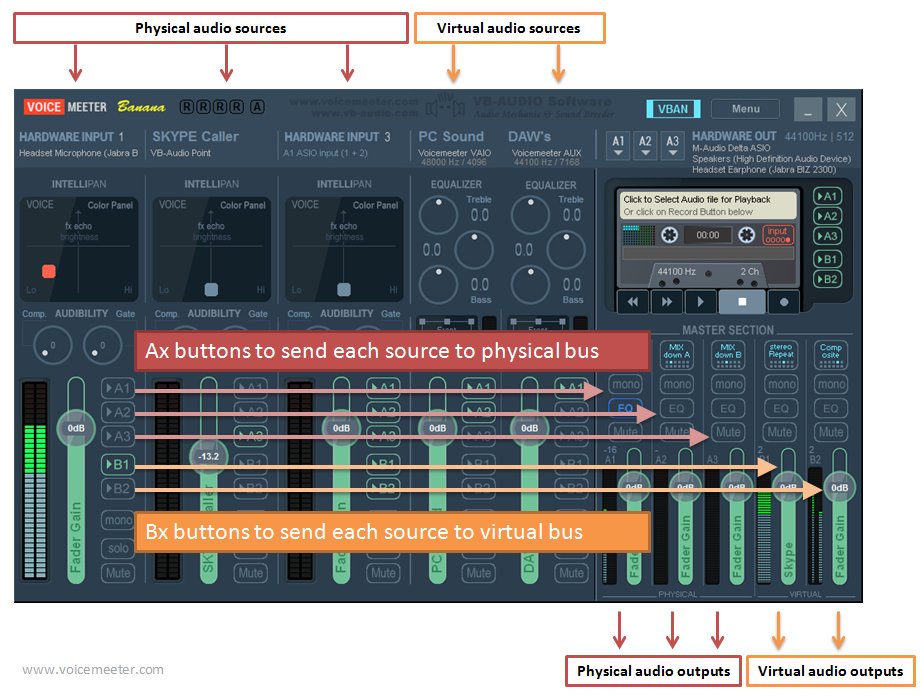Viewport: 924px width, 696px height.
Task: Open the A1 hardware output device dropdown
Action: [x=618, y=146]
